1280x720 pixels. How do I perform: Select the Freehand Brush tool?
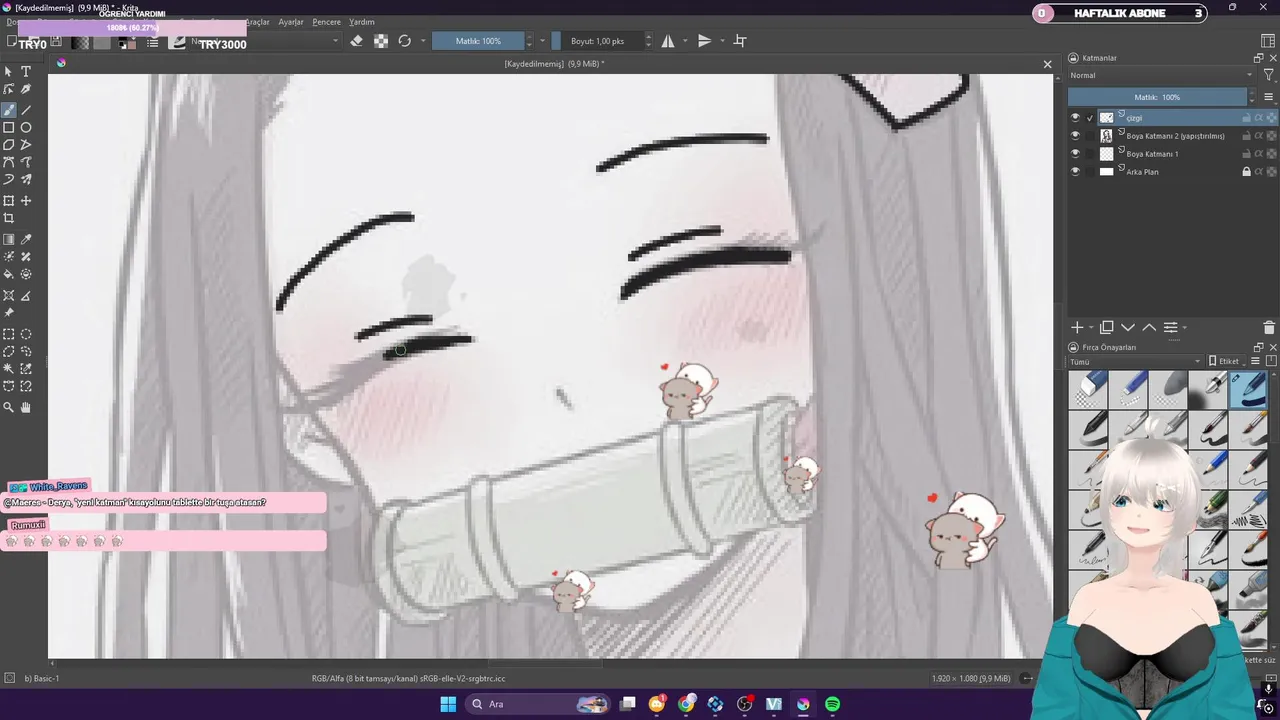pos(9,110)
